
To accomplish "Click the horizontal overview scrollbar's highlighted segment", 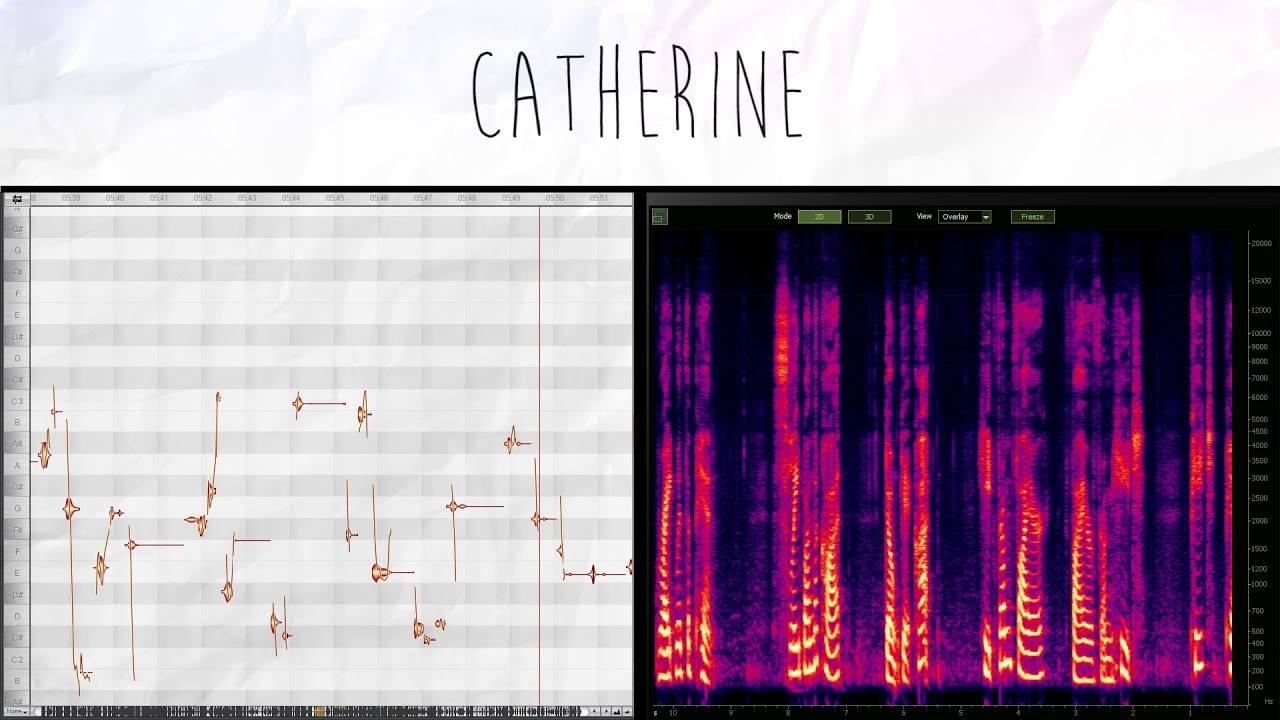I will click(319, 711).
